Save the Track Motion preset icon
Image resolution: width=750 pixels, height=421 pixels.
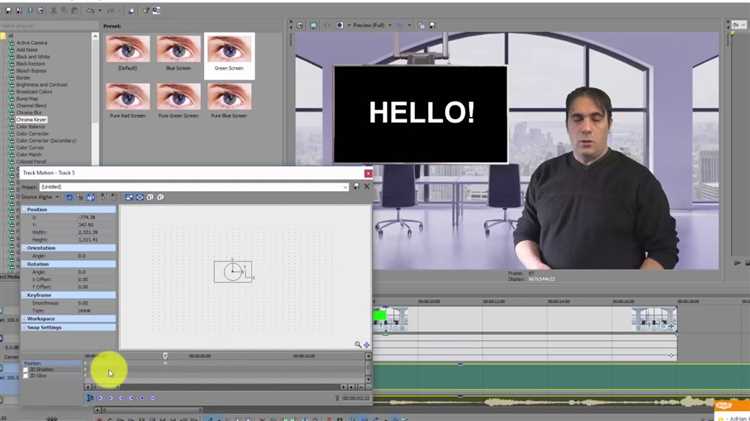tap(357, 186)
